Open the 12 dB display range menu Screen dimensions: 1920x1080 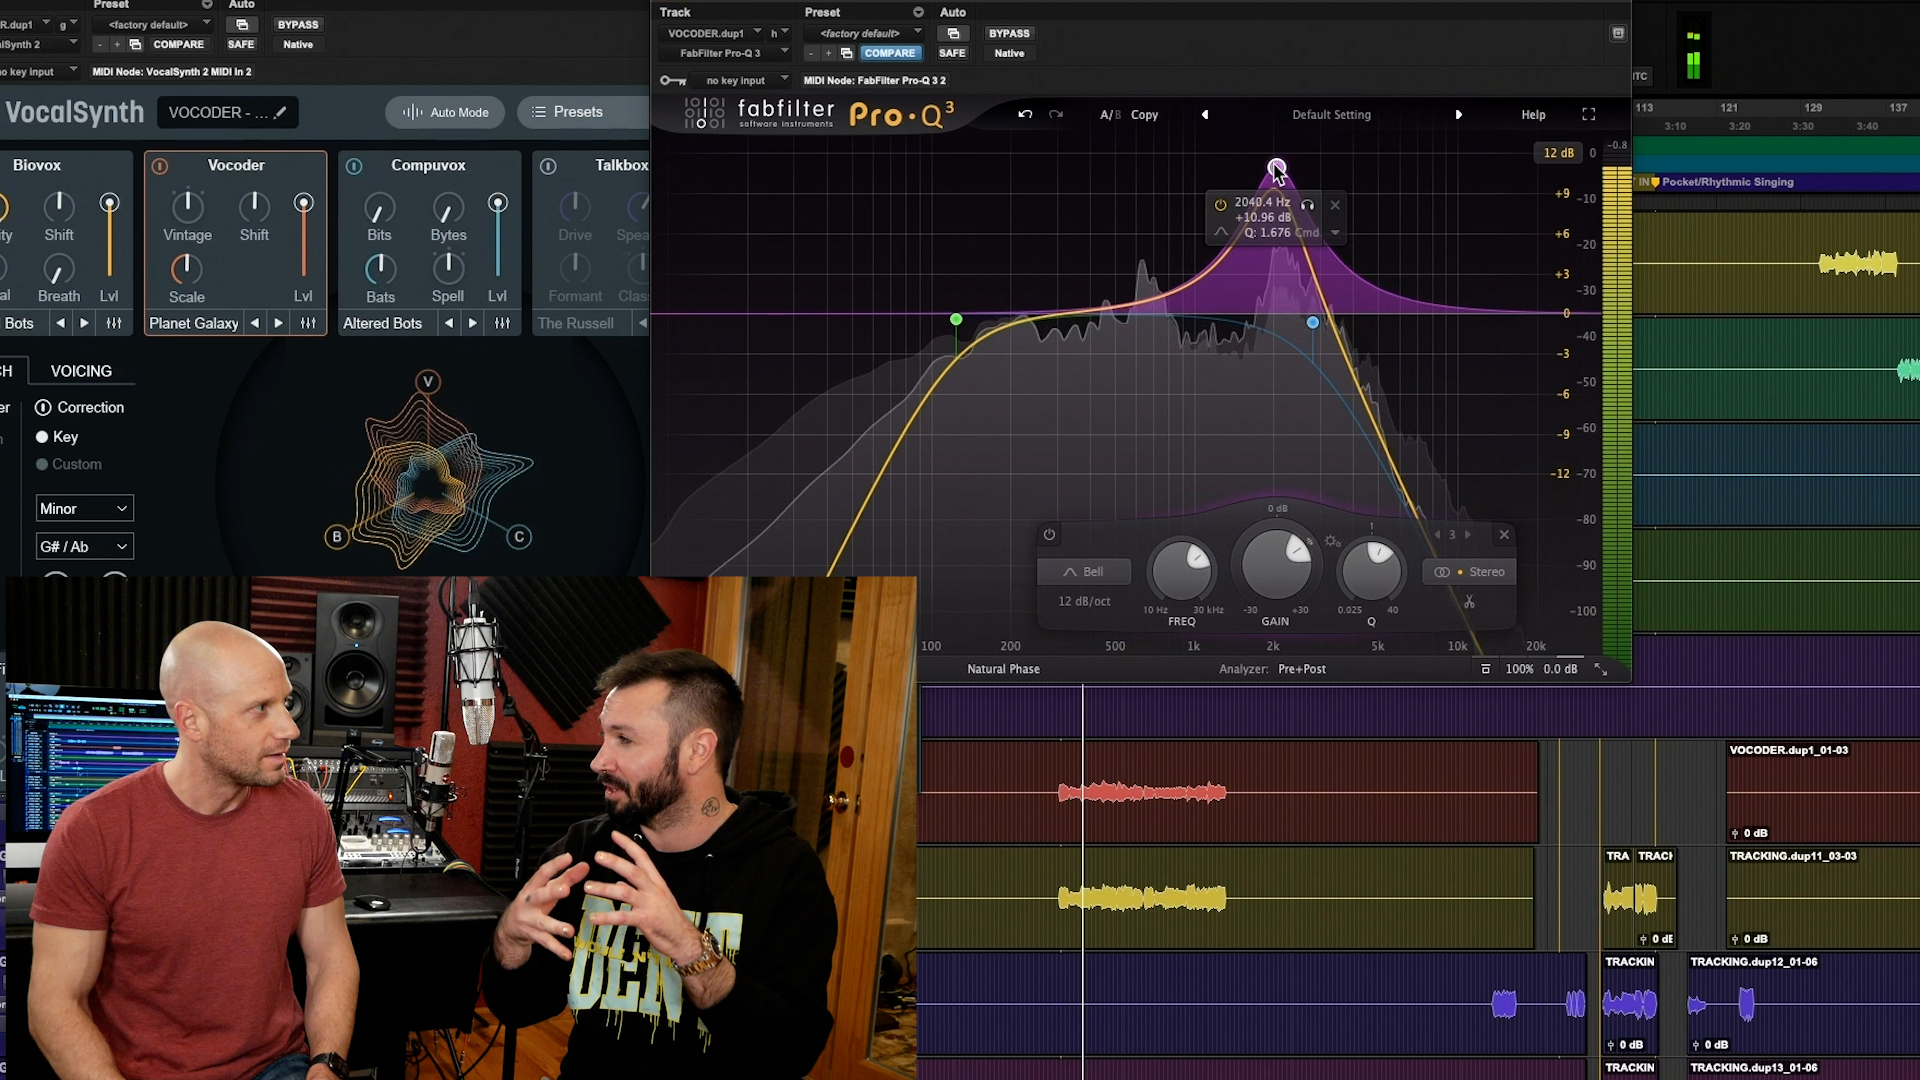(x=1558, y=153)
